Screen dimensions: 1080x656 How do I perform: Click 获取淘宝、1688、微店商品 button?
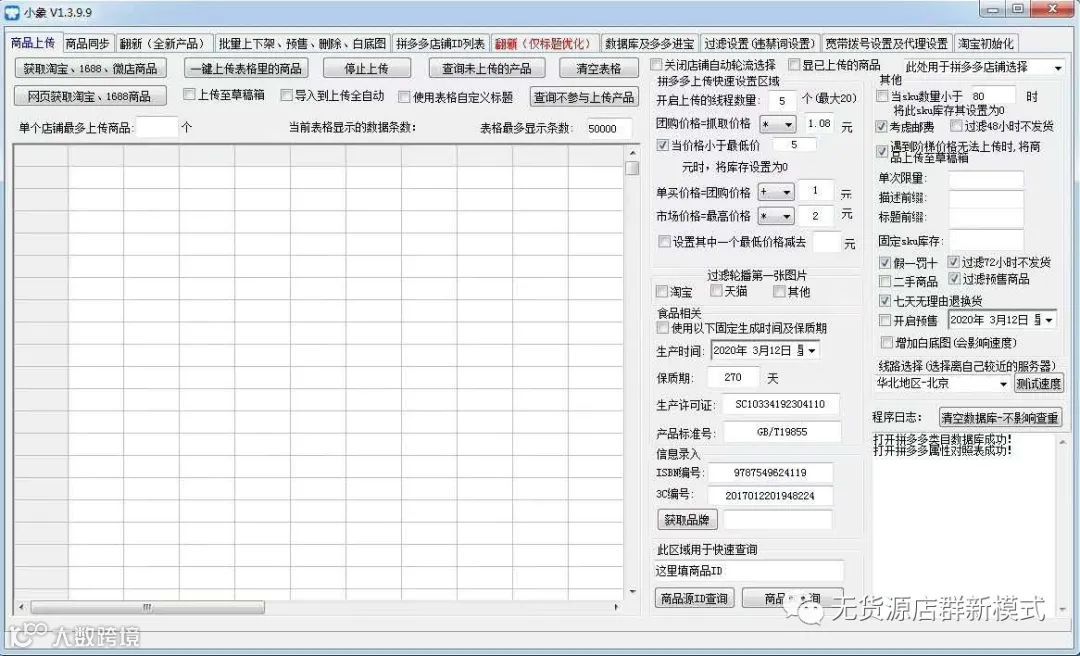pyautogui.click(x=90, y=68)
